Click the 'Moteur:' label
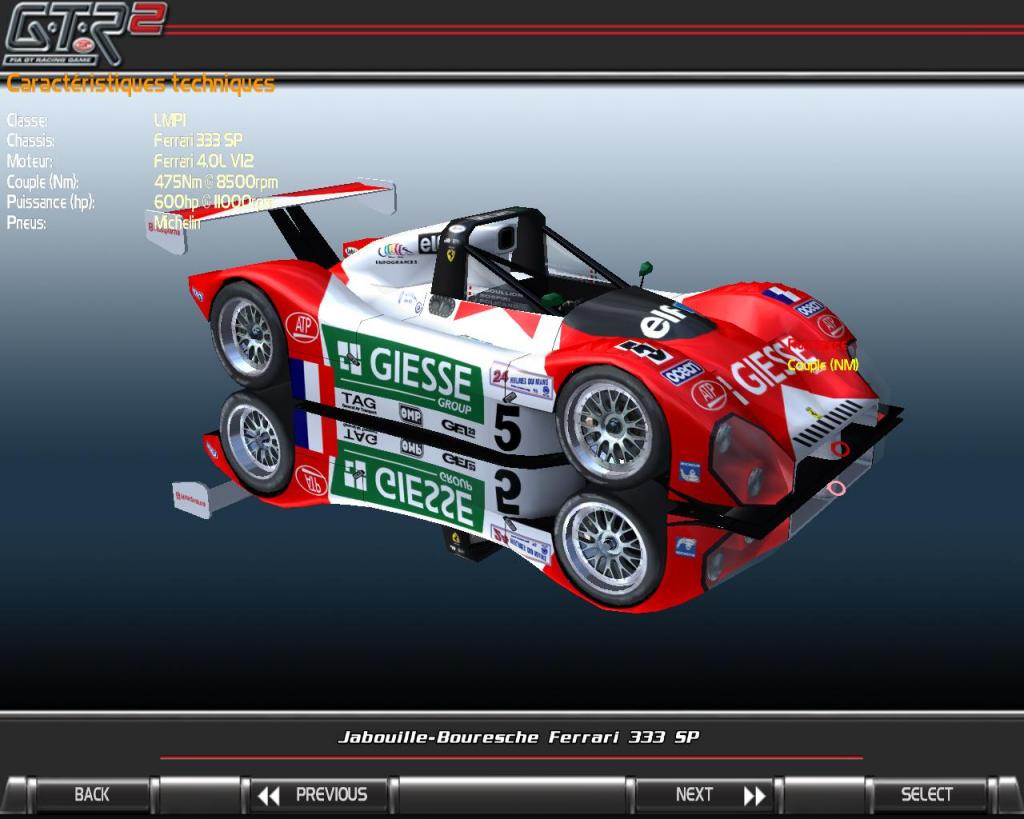This screenshot has height=819, width=1024. (x=29, y=161)
